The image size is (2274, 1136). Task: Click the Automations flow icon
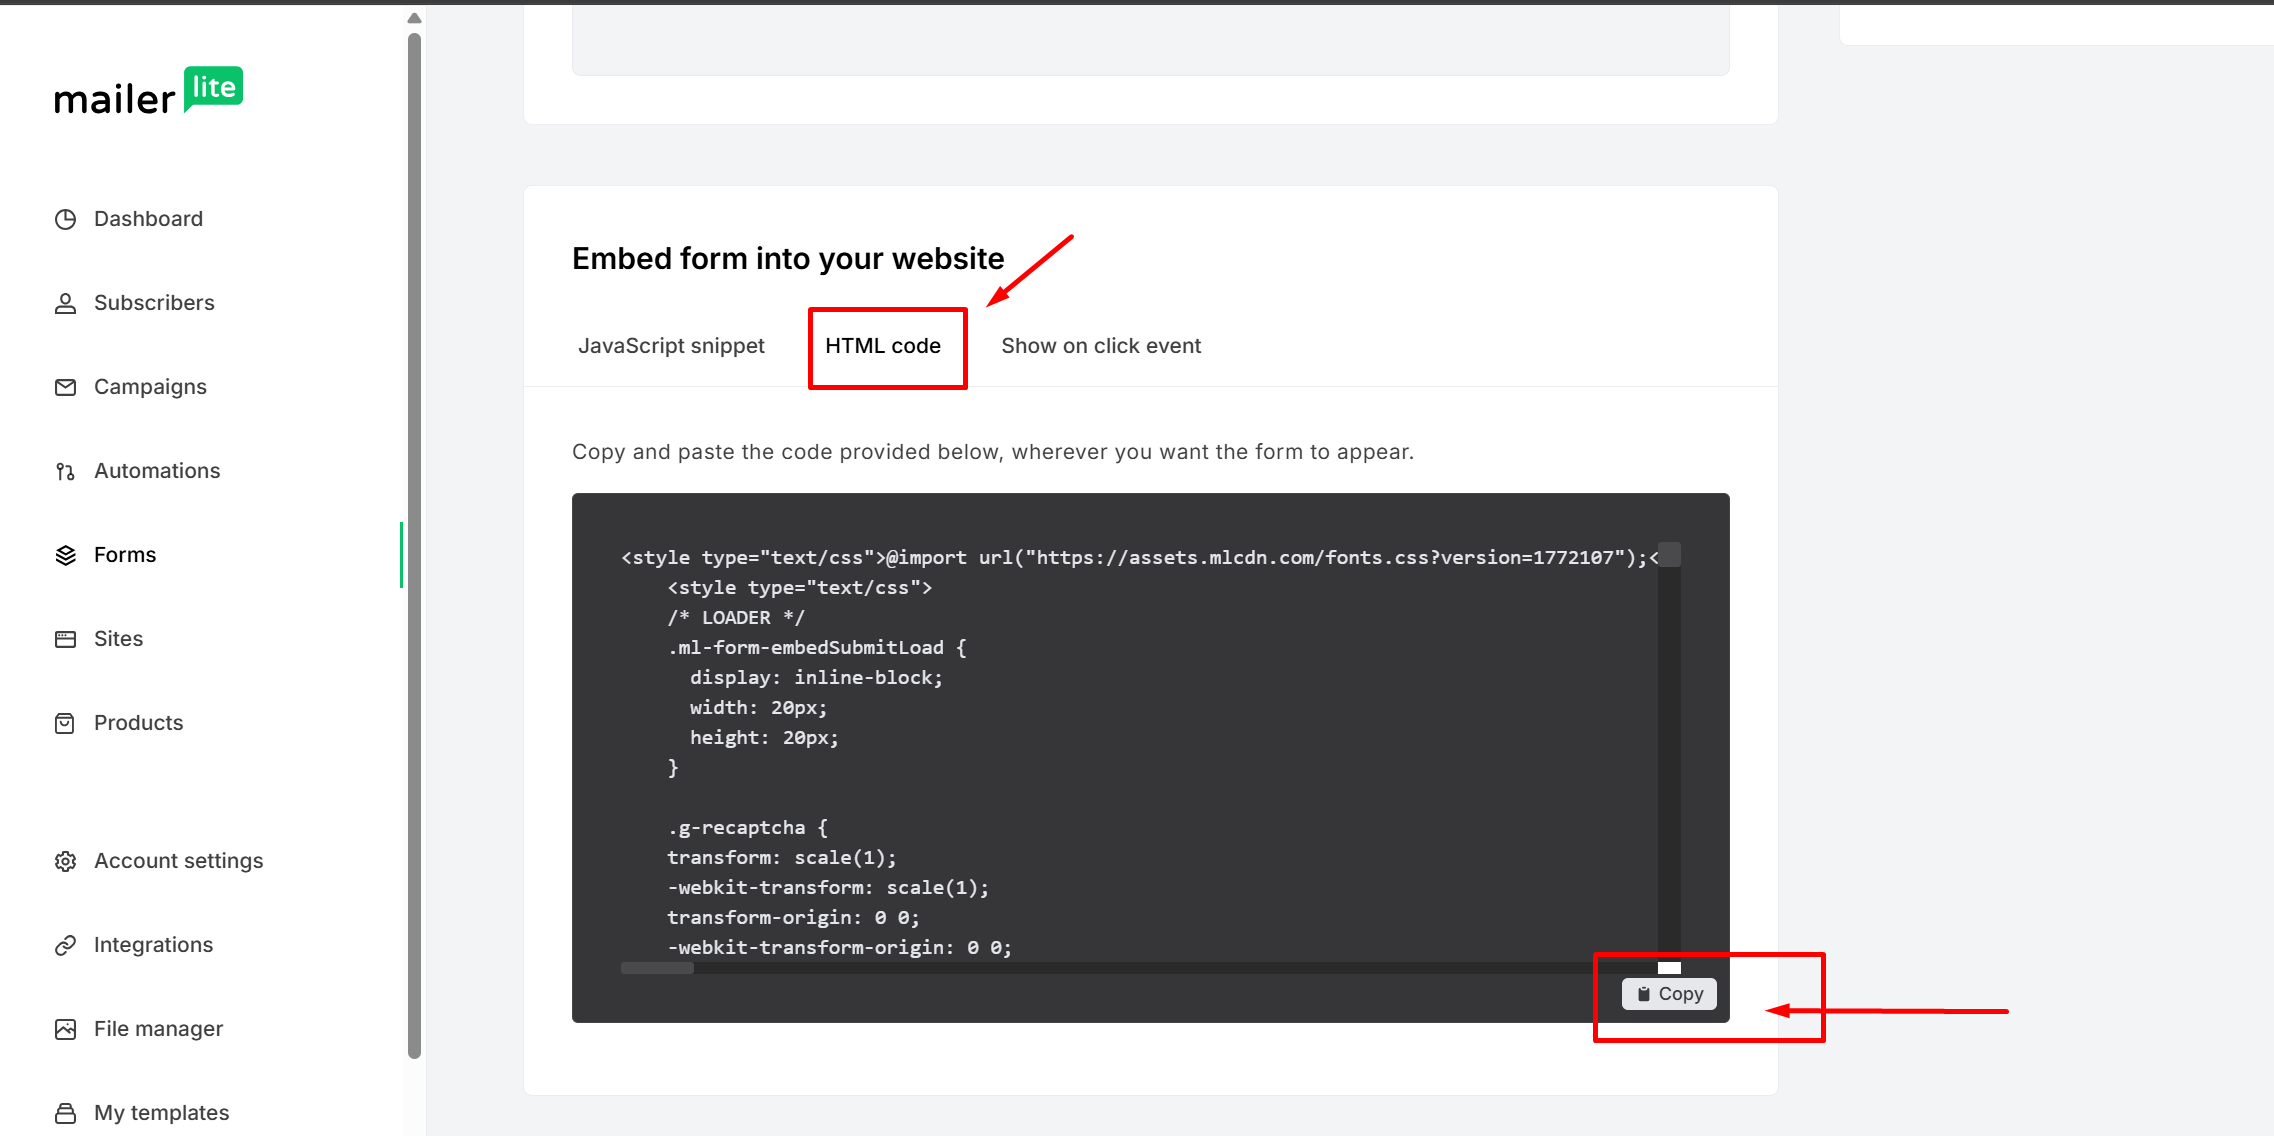pos(66,471)
